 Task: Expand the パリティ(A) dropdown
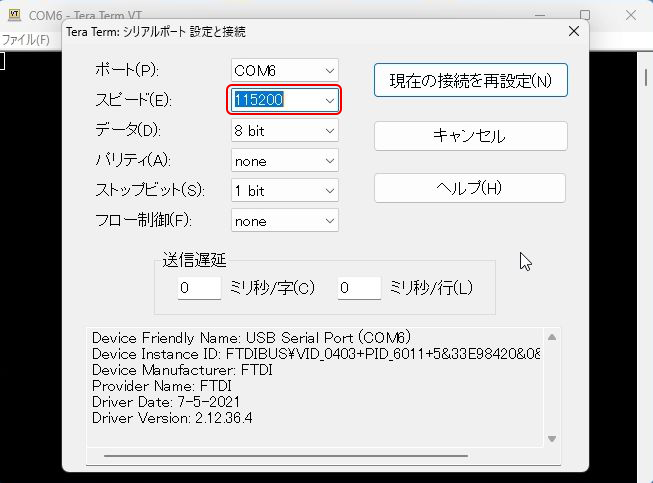285,160
